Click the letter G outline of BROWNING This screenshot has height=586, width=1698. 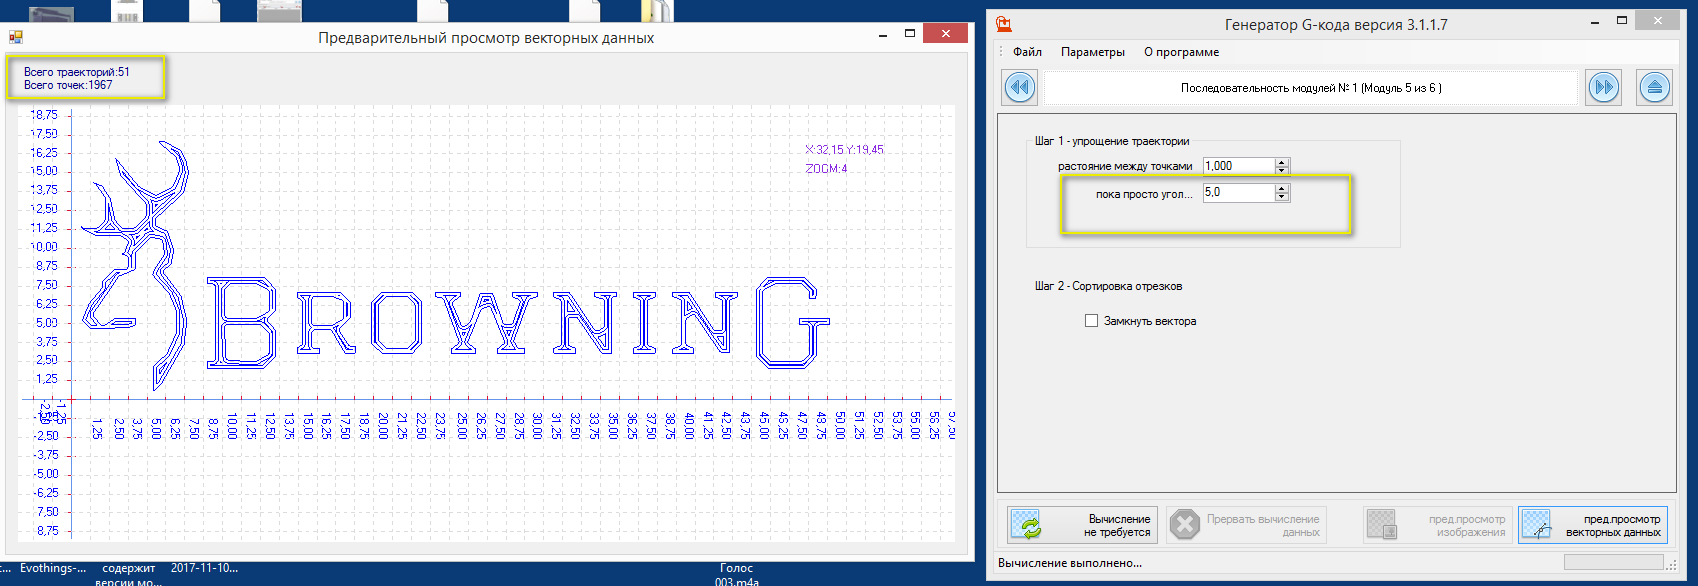pos(792,323)
